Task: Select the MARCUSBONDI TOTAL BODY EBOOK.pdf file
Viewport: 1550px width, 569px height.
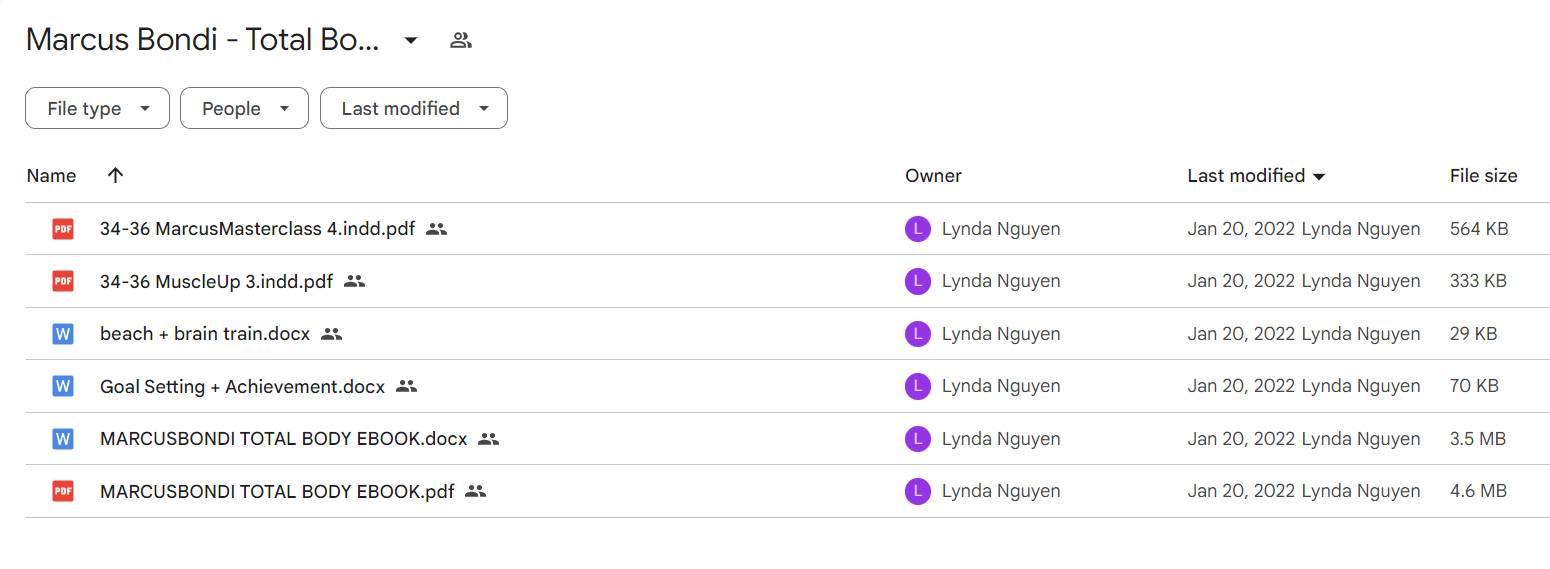Action: (787, 491)
